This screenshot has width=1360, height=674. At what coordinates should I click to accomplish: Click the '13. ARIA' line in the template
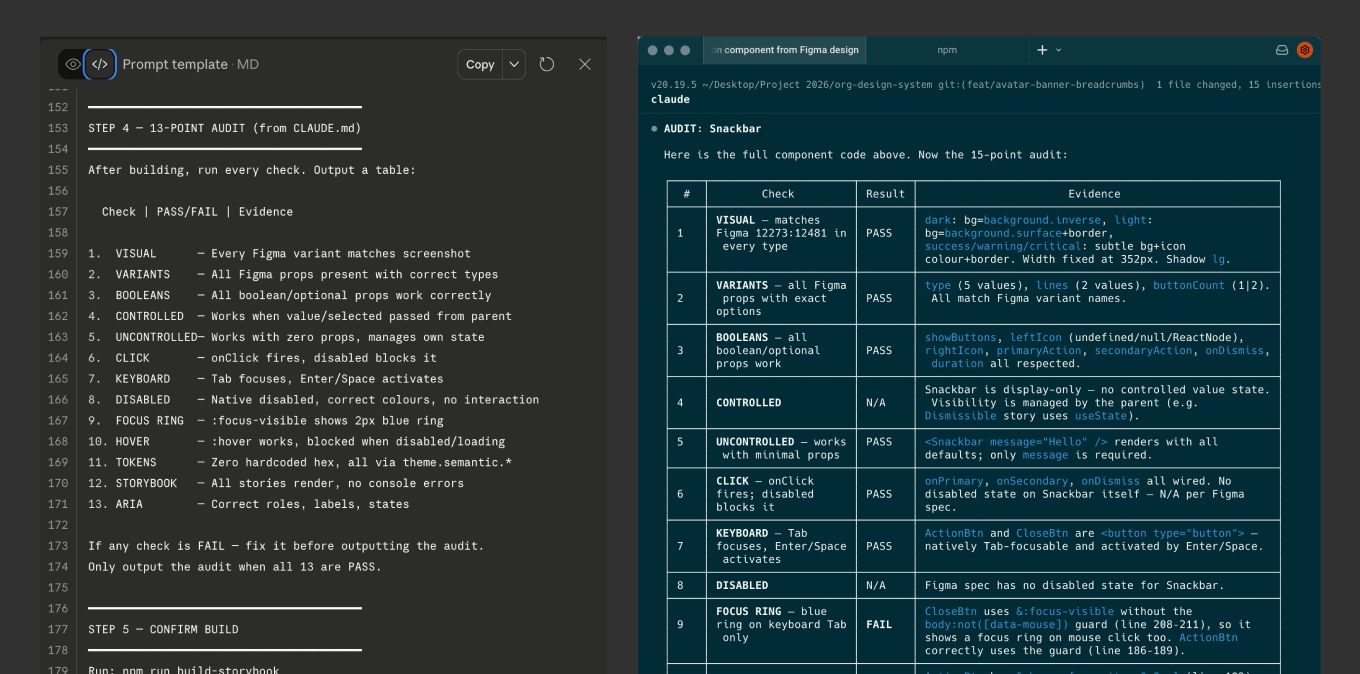click(x=249, y=505)
